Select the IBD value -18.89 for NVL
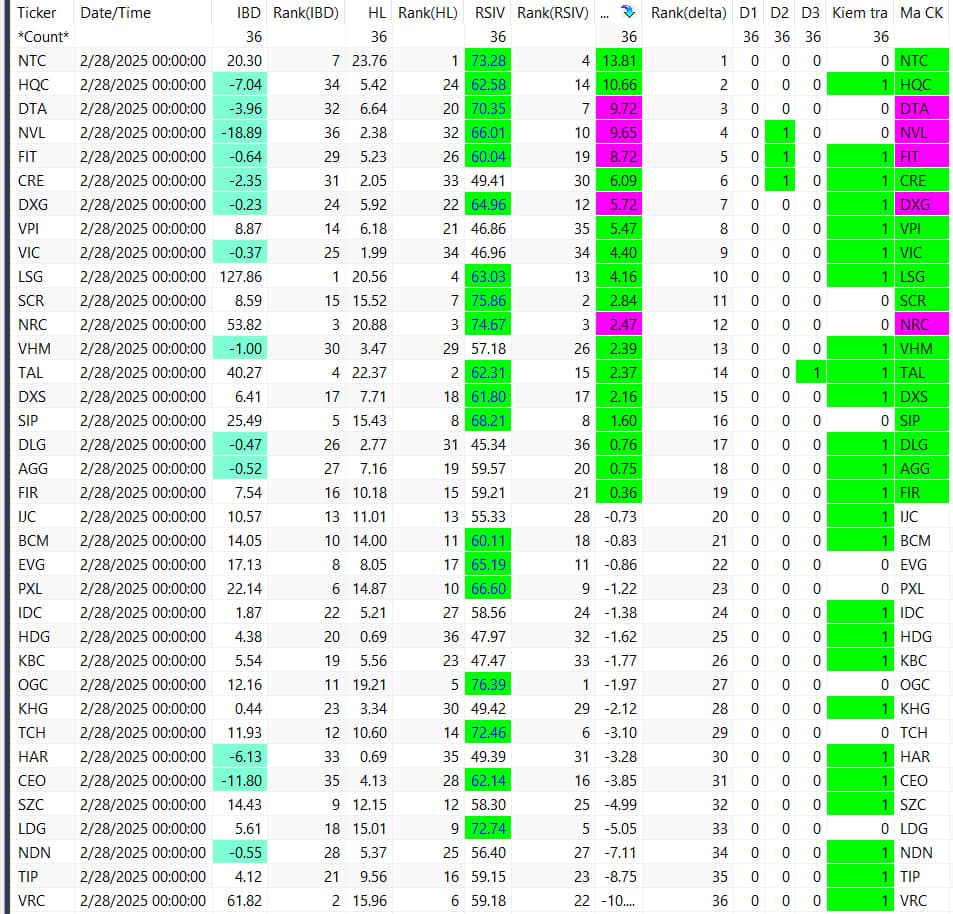Viewport: 953px width, 914px height. (240, 132)
